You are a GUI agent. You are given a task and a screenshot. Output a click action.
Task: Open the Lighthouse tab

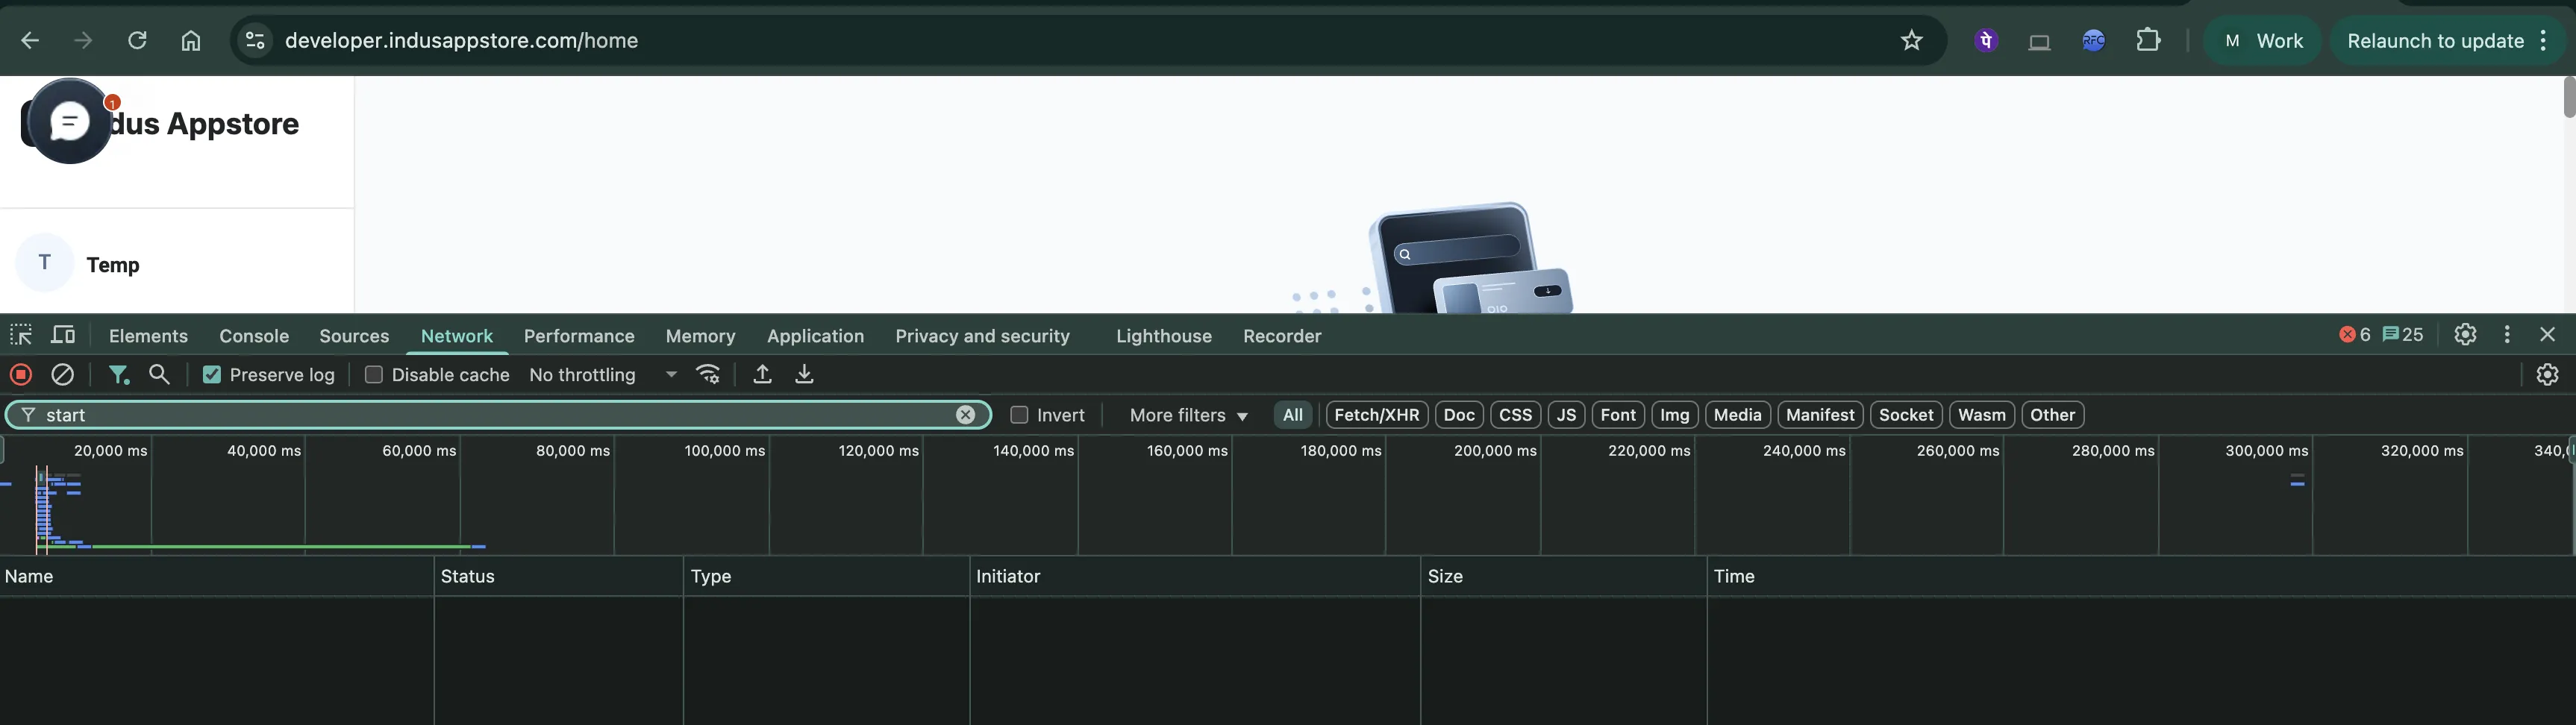point(1164,336)
